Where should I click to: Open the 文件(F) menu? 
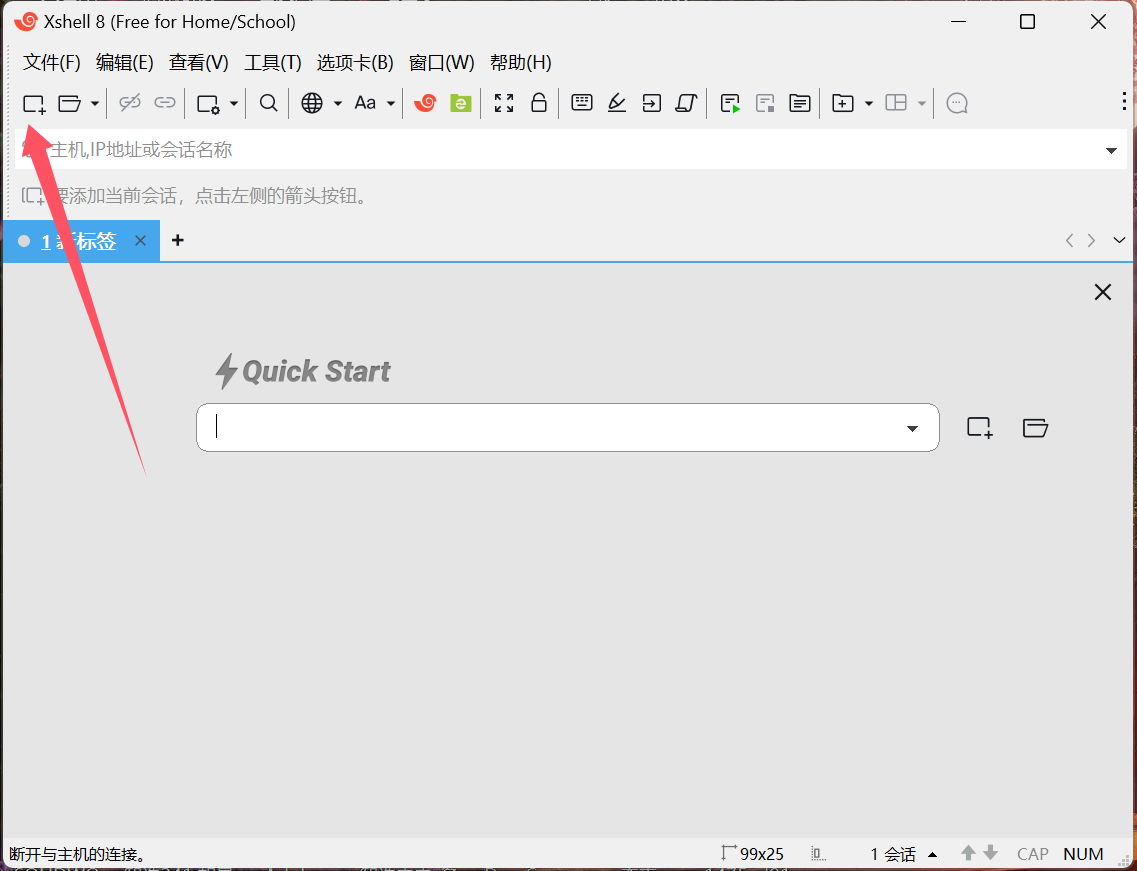(51, 62)
